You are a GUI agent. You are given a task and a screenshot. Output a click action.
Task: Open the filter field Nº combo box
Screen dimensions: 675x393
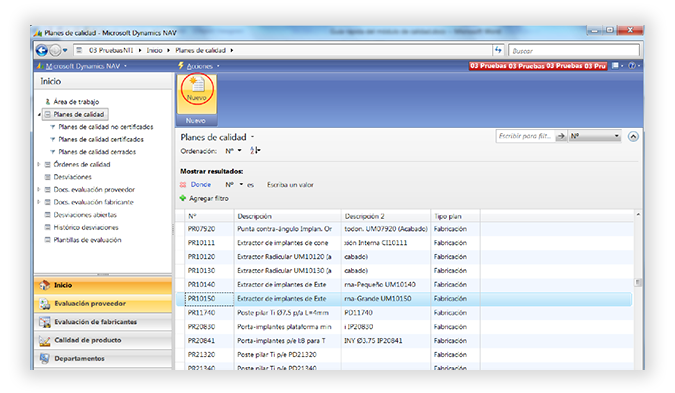pos(594,136)
